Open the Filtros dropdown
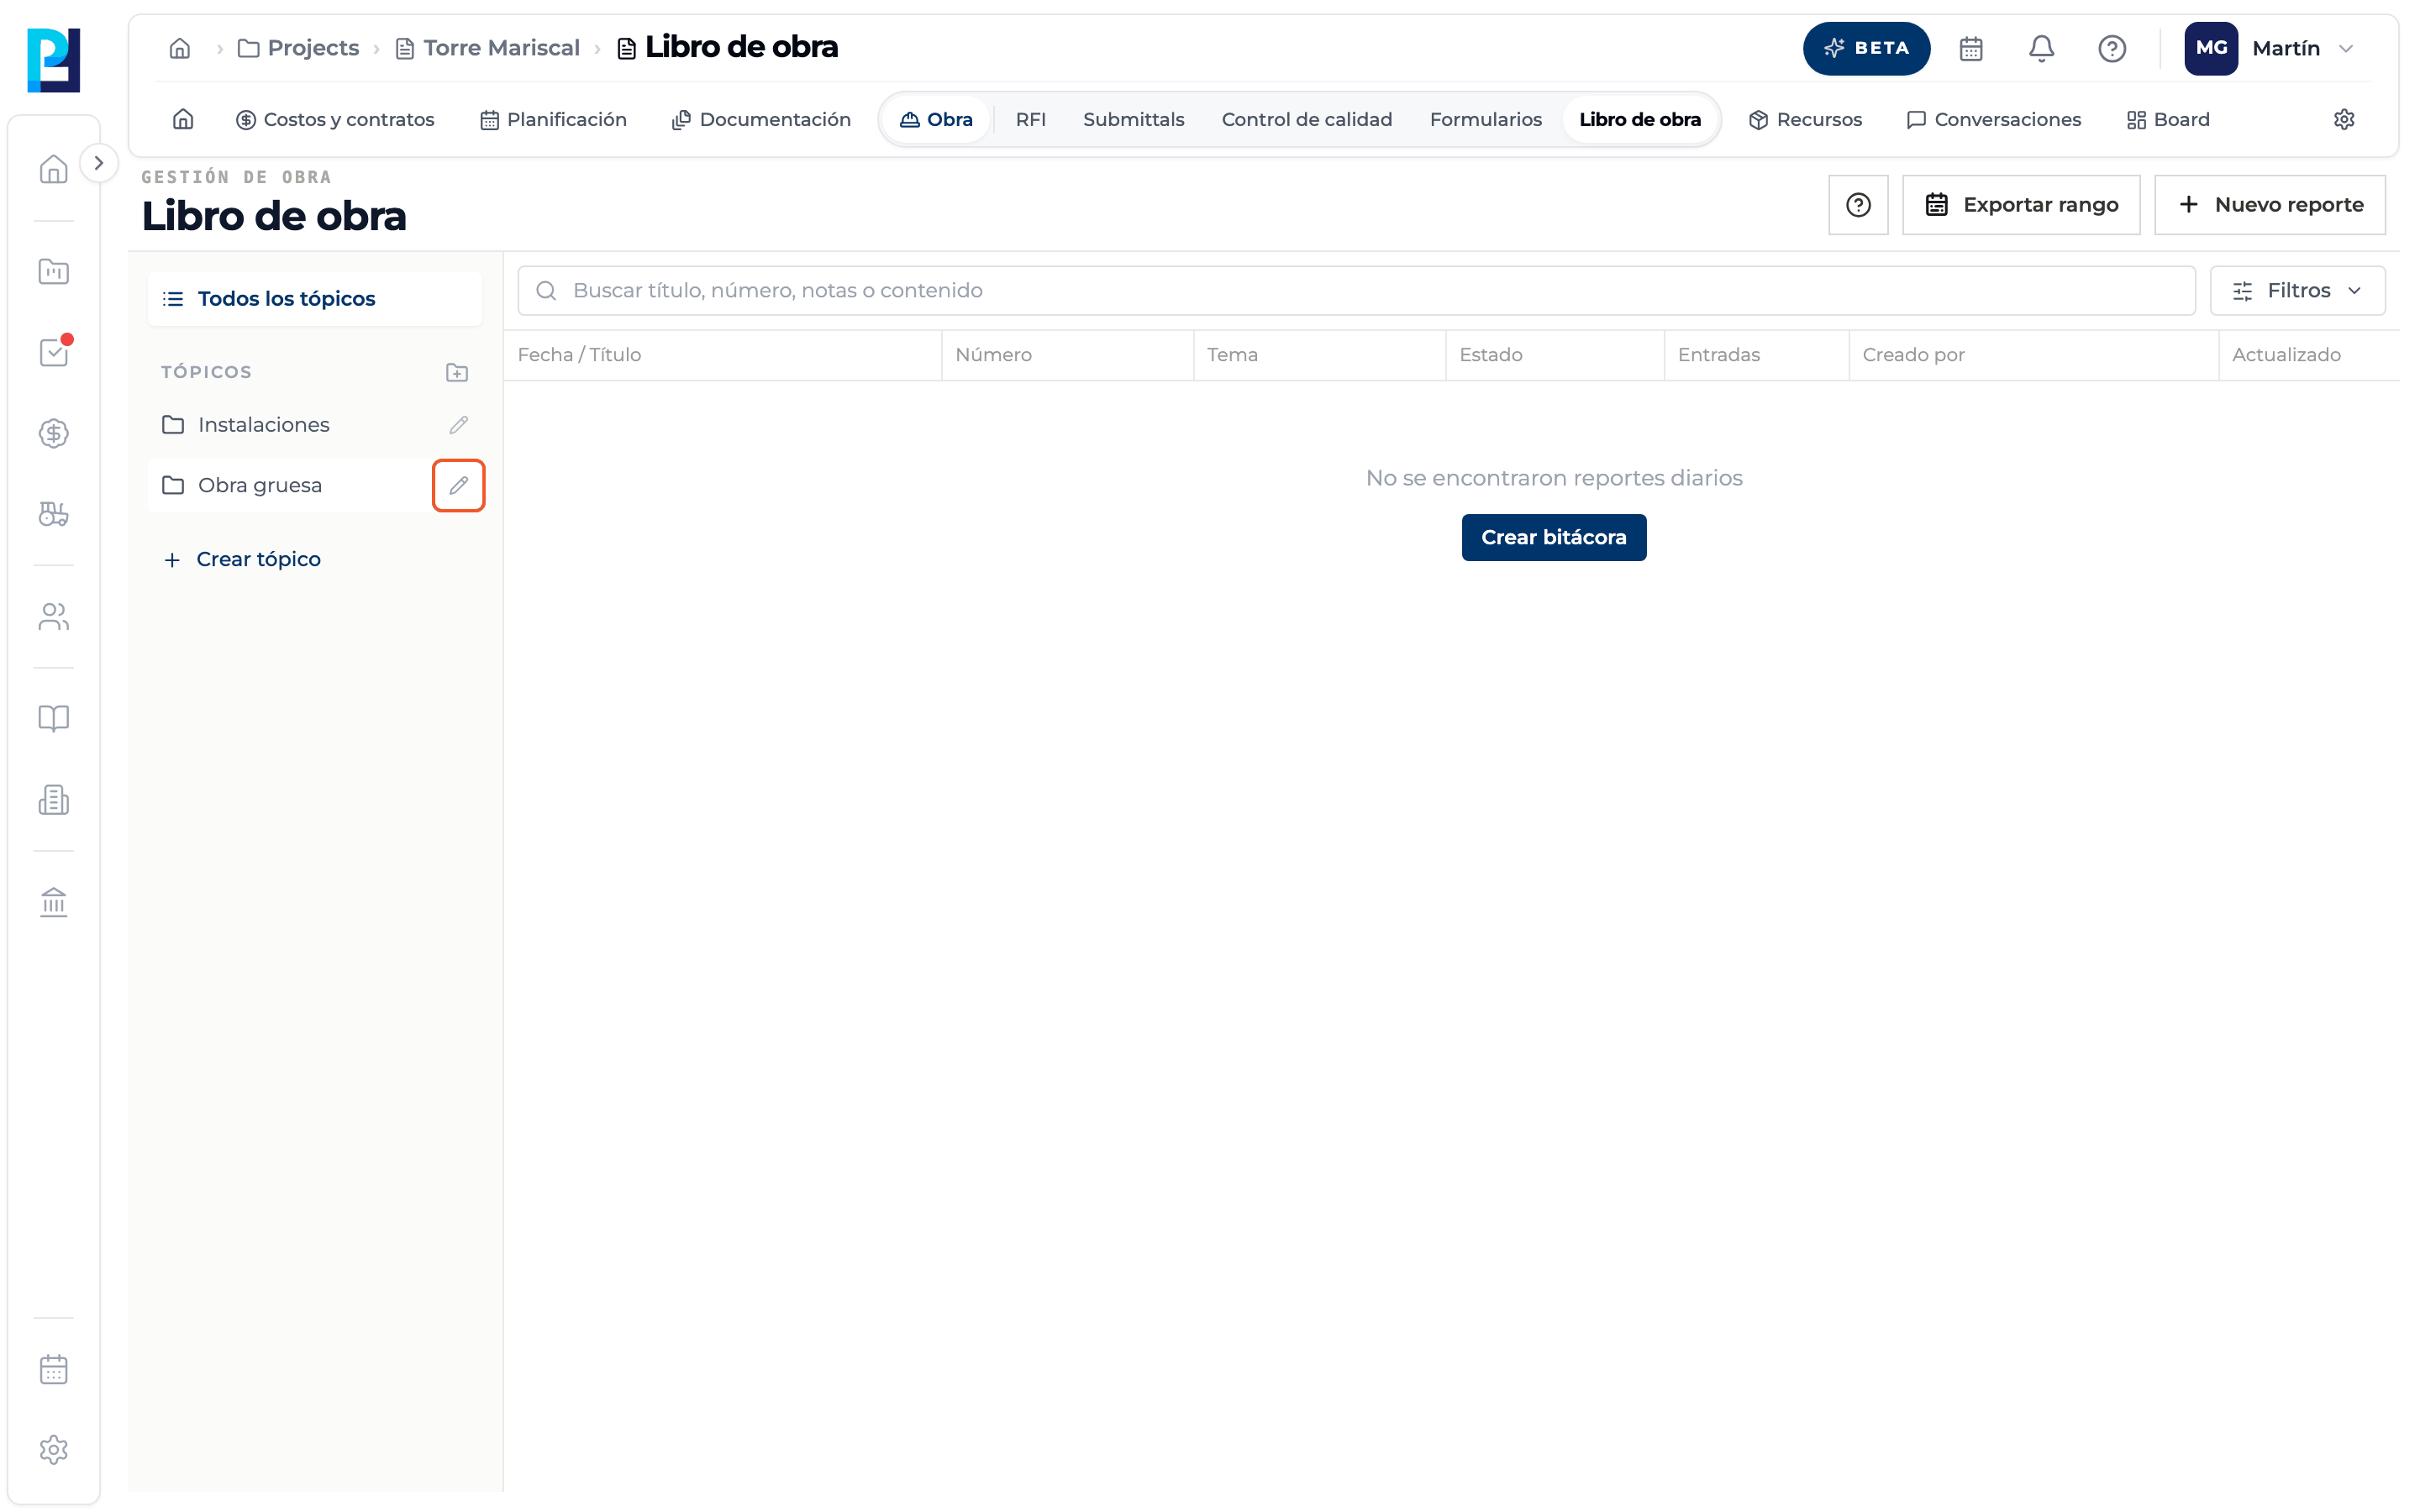The width and height of the screenshot is (2420, 1512). pos(2297,291)
